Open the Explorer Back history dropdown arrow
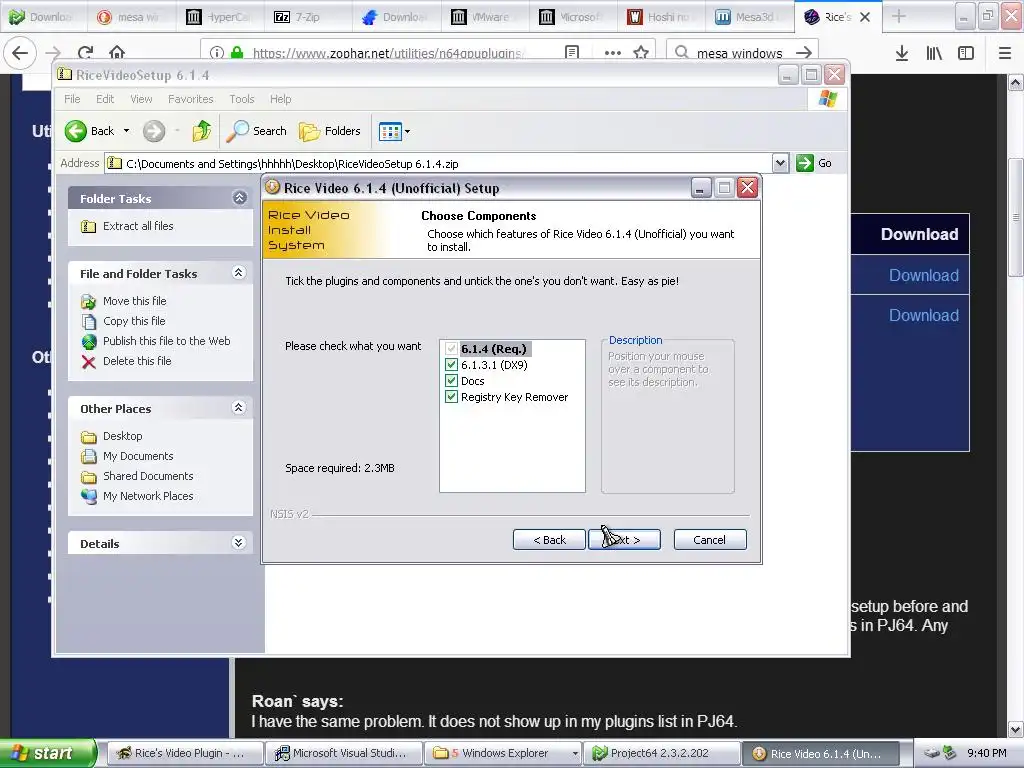This screenshot has width=1024, height=768. [127, 131]
